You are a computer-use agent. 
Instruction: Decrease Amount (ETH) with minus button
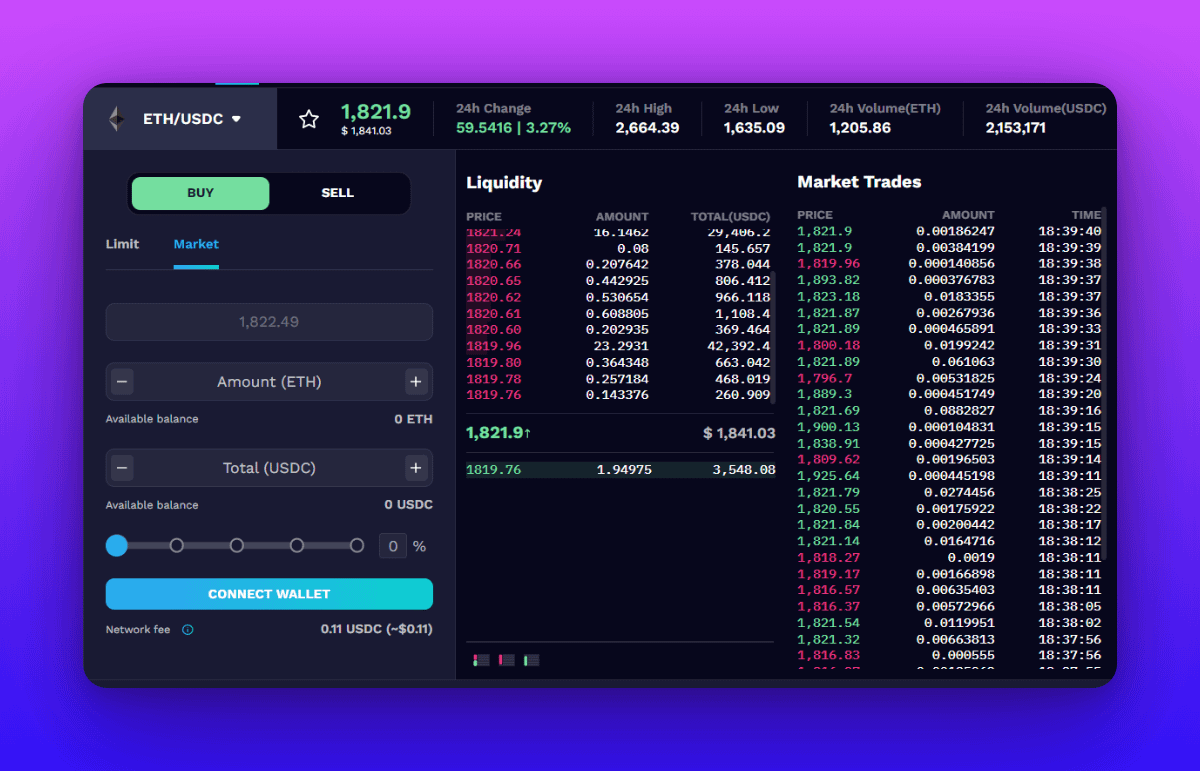pos(122,382)
